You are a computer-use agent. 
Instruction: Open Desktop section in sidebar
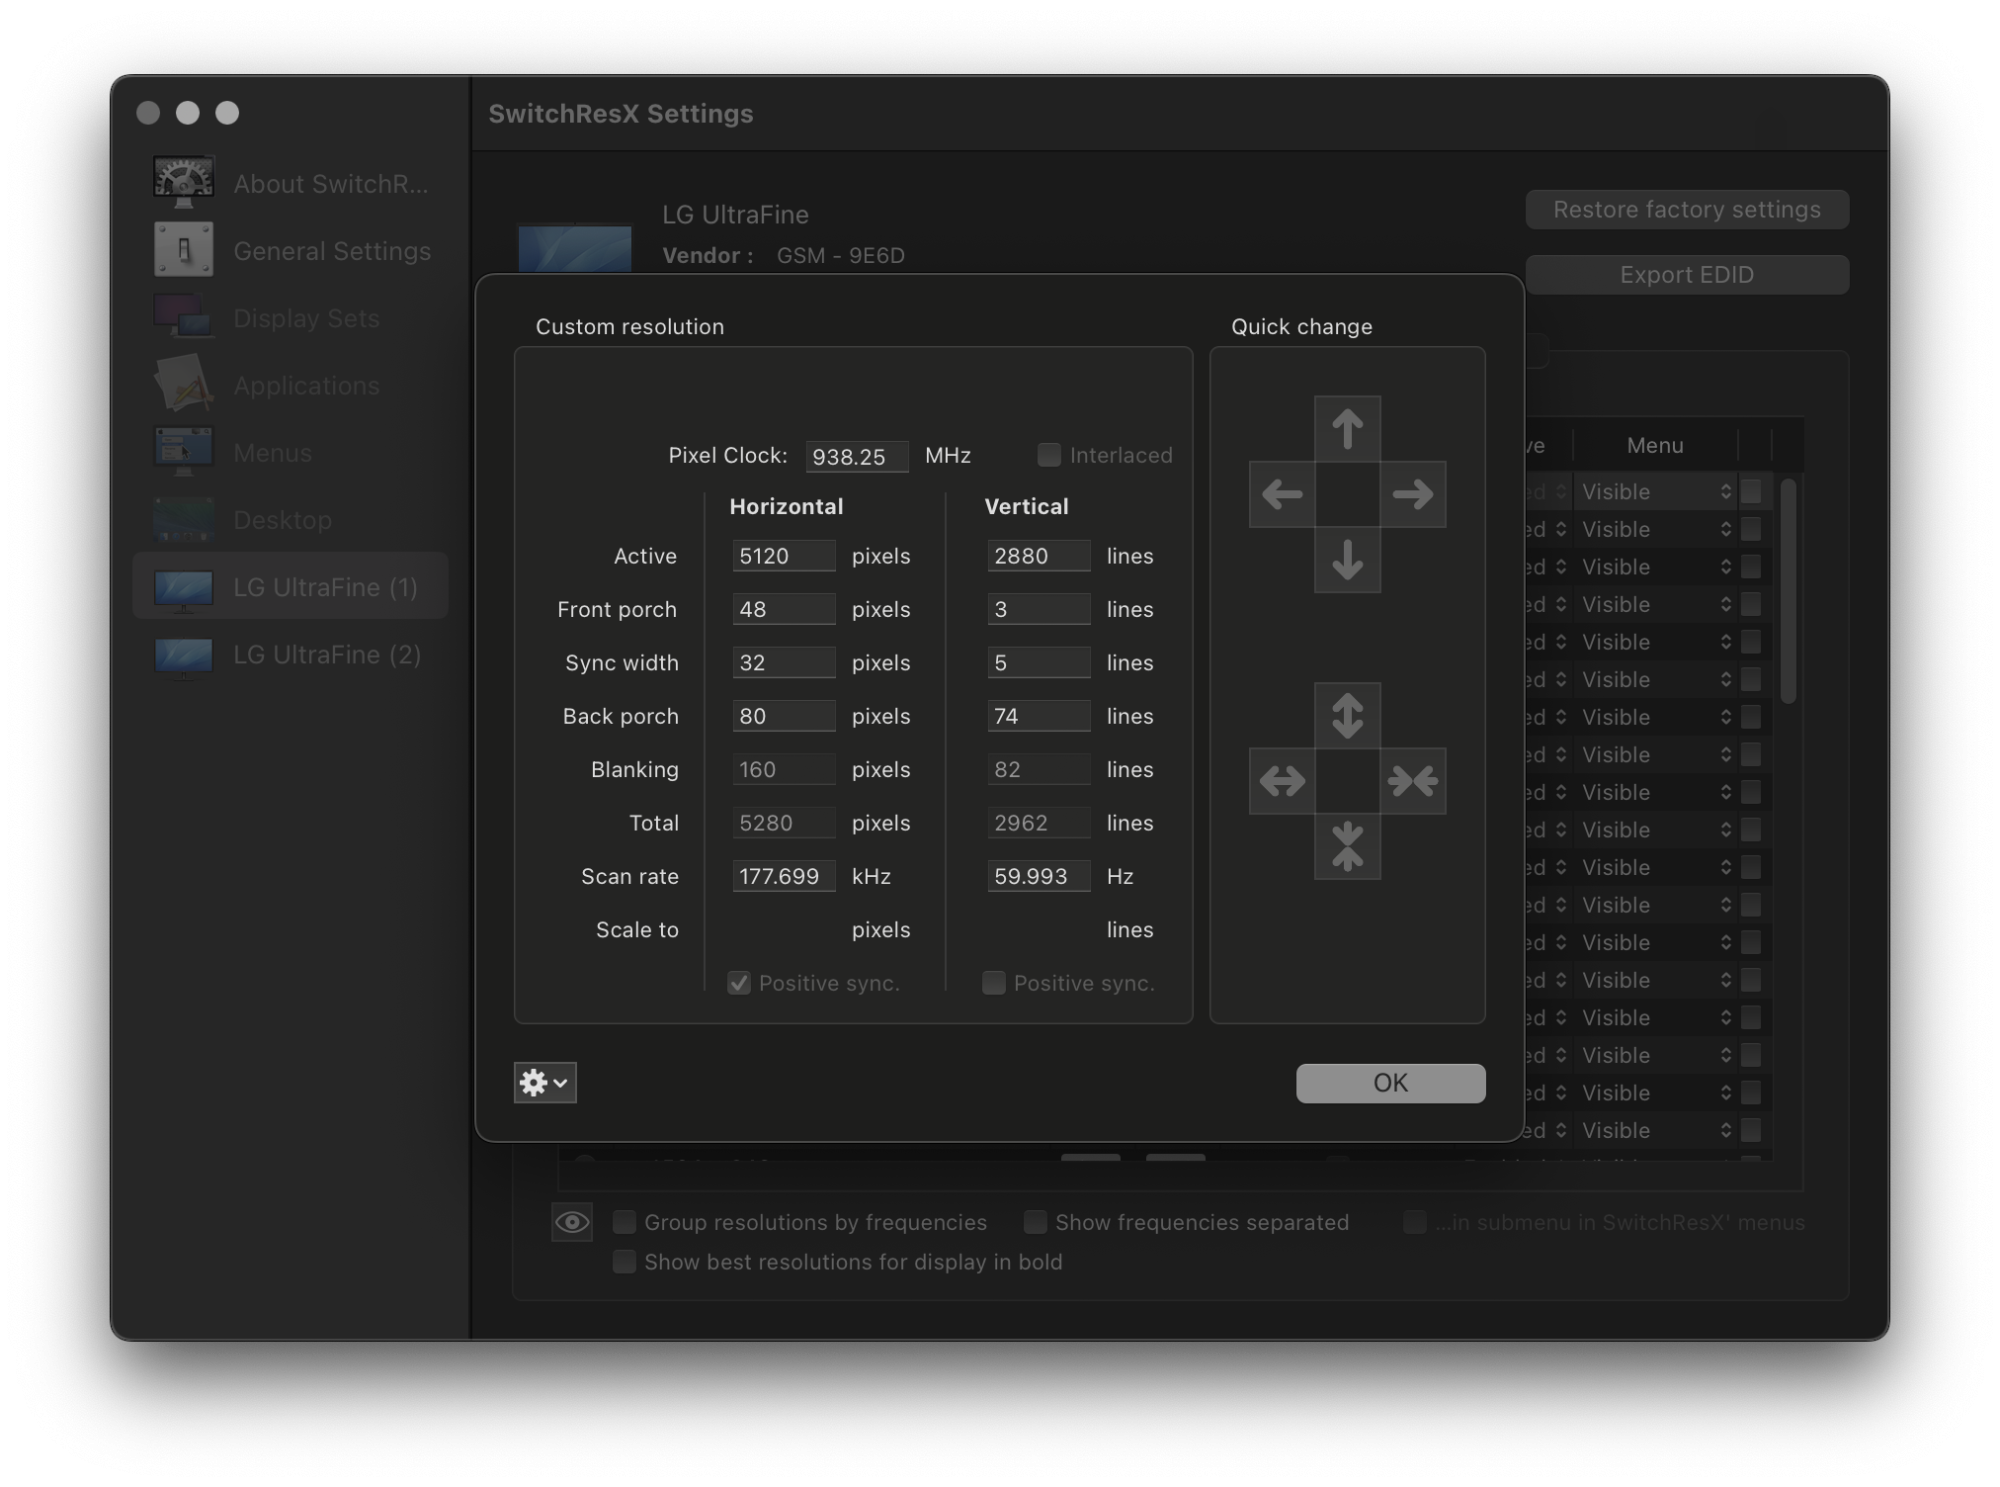(291, 520)
